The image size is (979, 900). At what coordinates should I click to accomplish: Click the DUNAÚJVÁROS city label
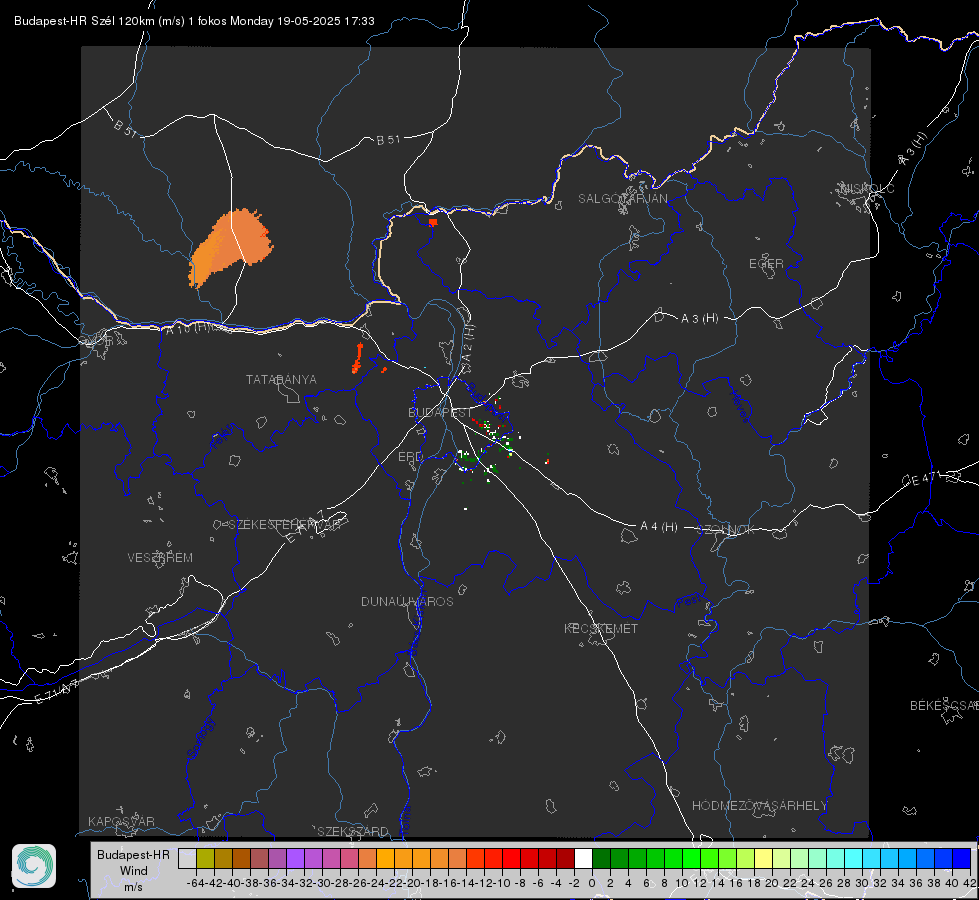tap(407, 601)
